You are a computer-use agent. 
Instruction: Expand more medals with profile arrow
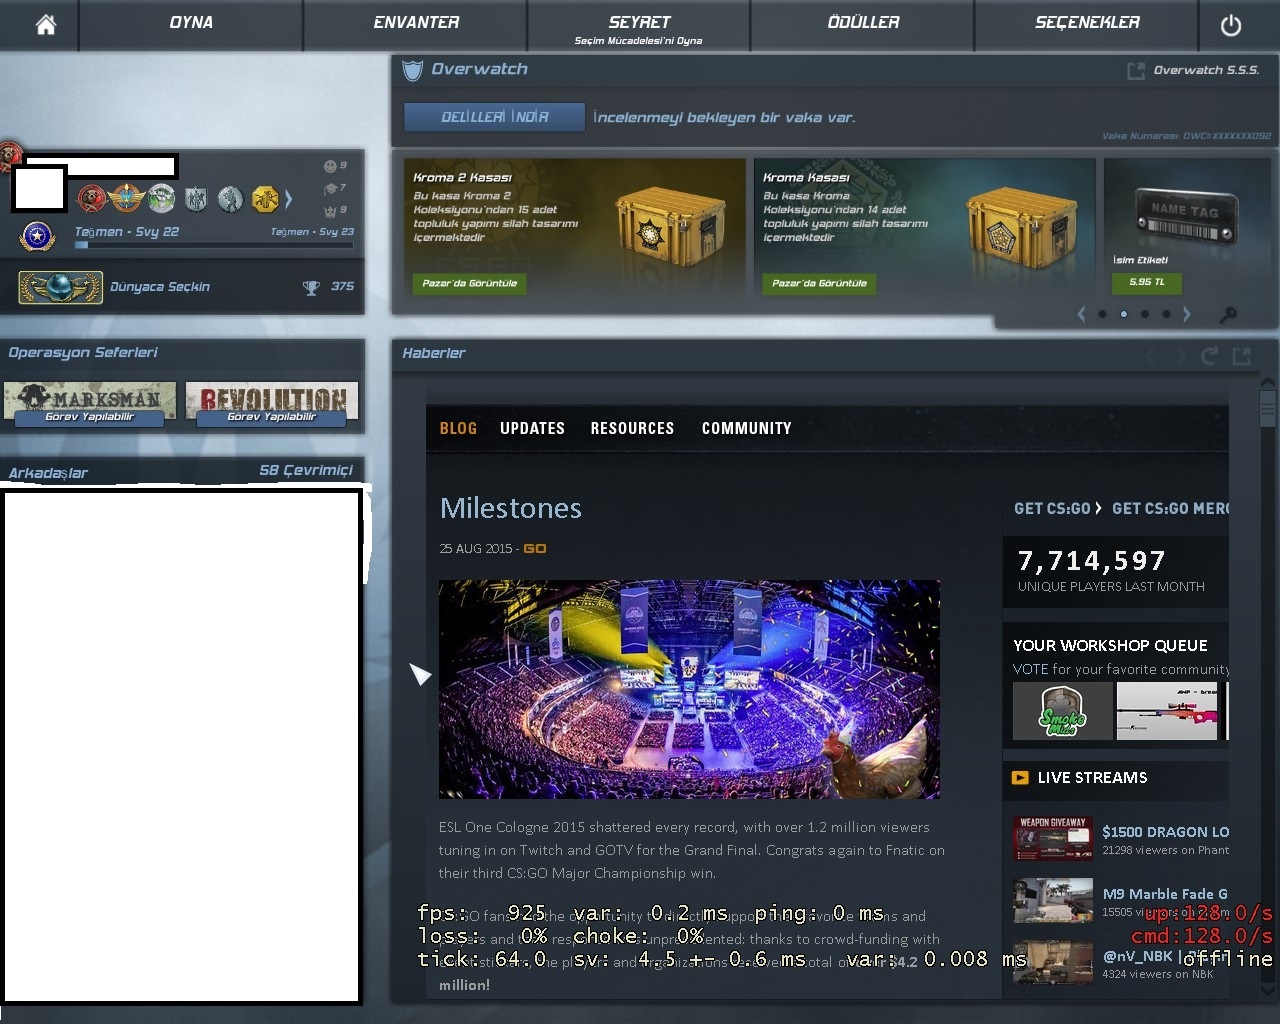(288, 199)
